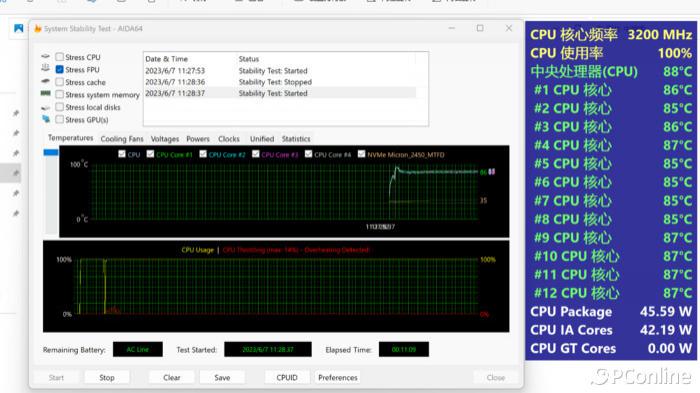Maximize the System Stability Test window

[x=480, y=28]
